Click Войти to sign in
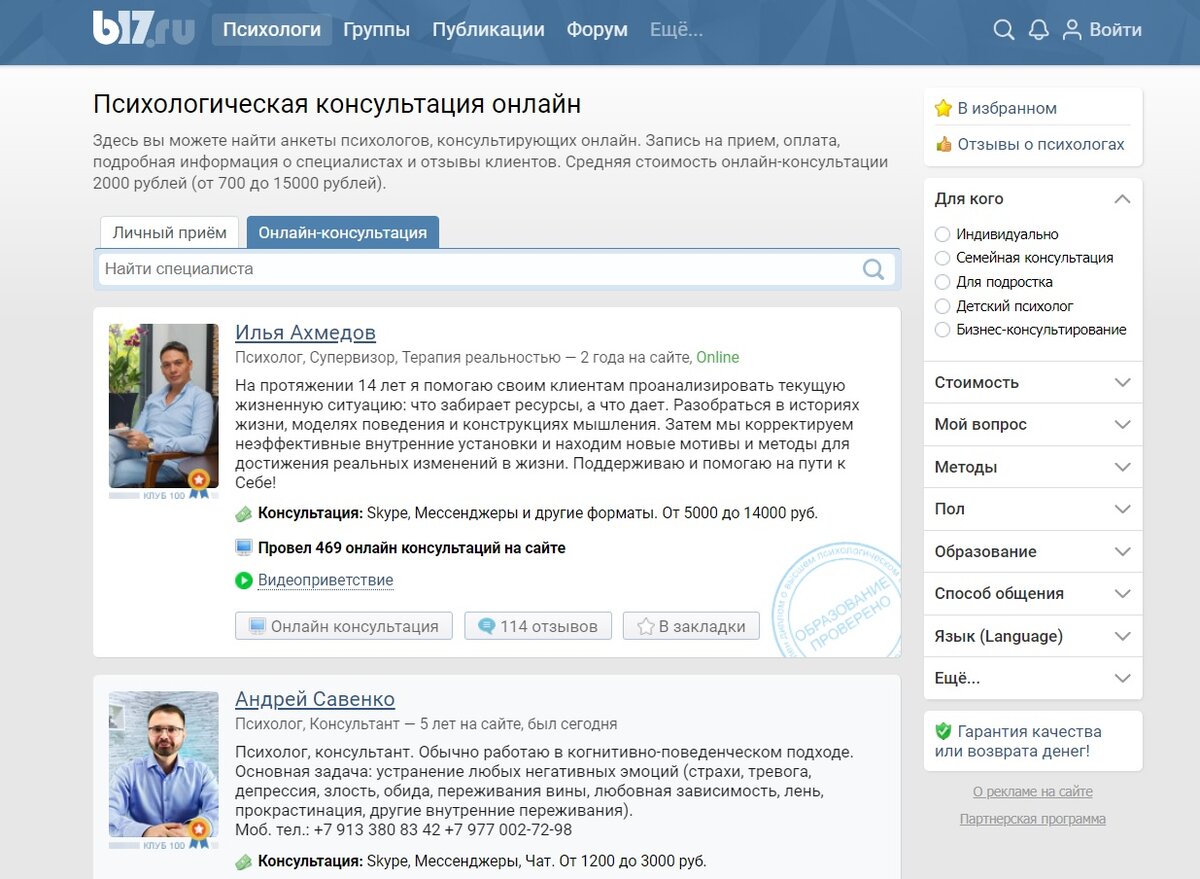1200x879 pixels. (1115, 30)
